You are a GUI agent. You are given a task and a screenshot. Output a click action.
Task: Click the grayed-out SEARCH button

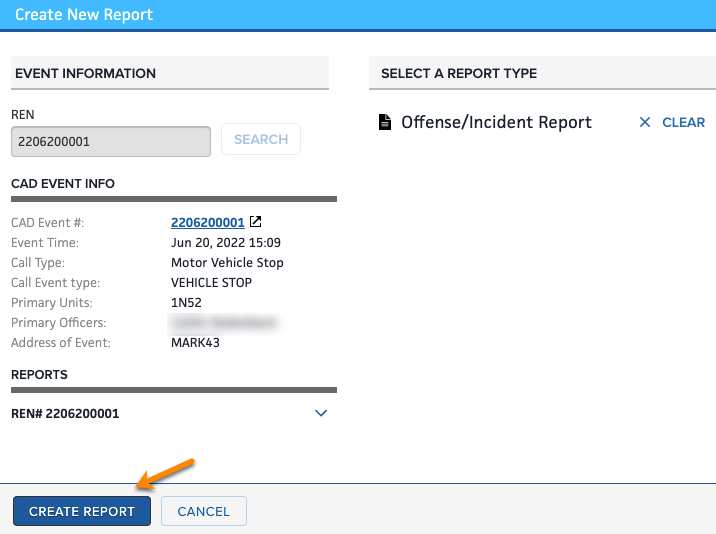click(x=260, y=140)
